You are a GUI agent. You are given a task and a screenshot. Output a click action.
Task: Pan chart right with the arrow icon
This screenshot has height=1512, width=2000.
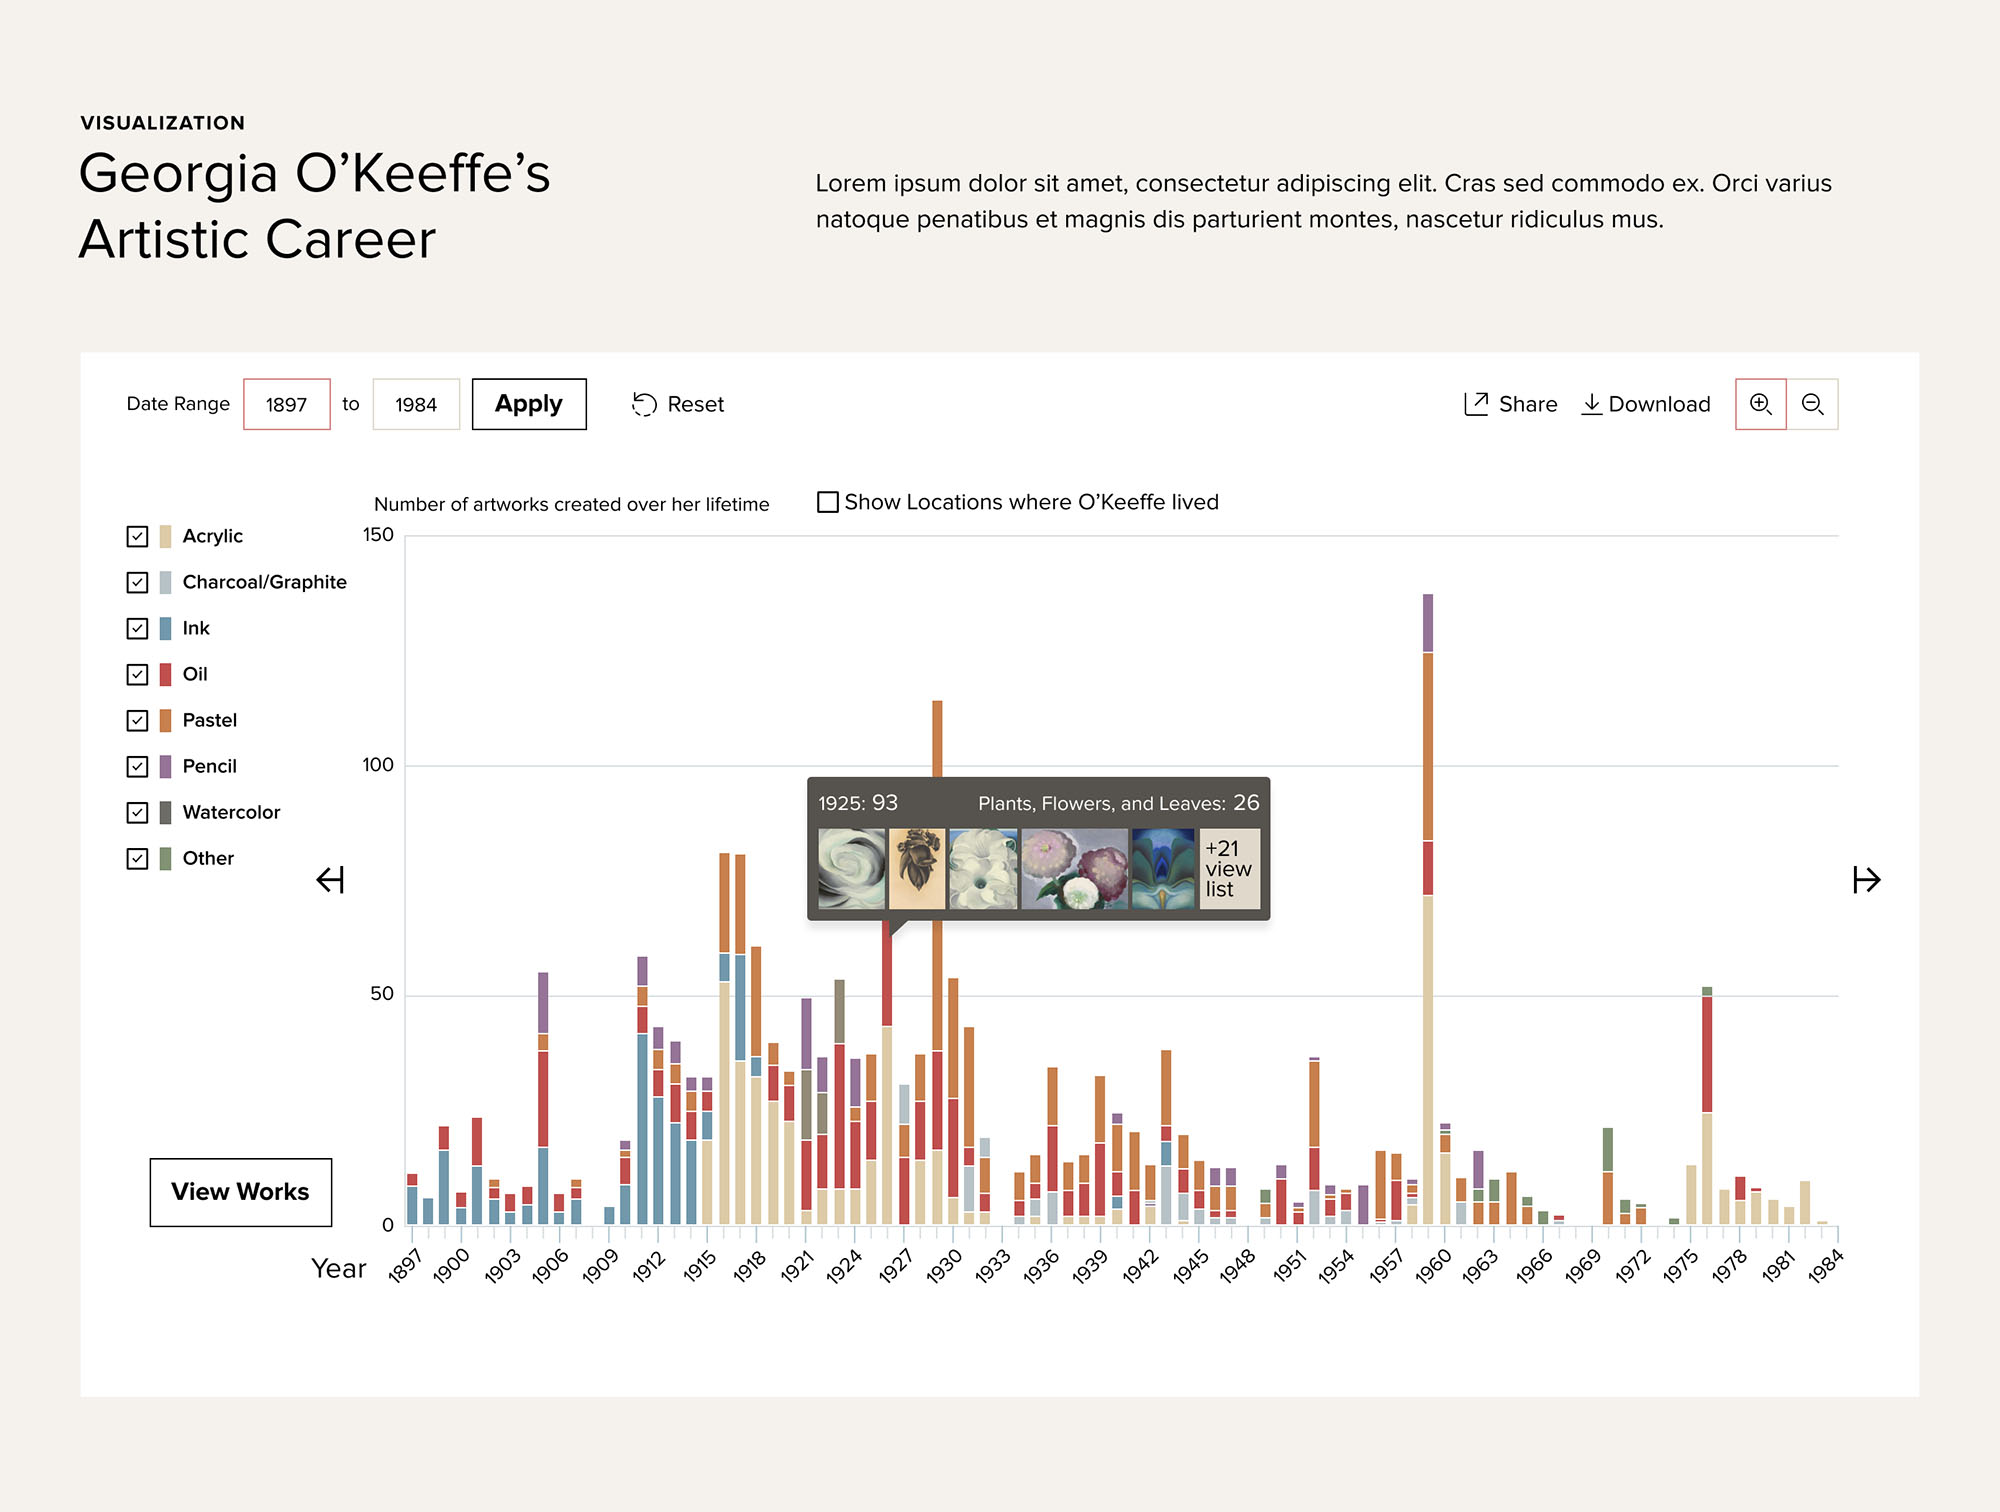[1866, 880]
